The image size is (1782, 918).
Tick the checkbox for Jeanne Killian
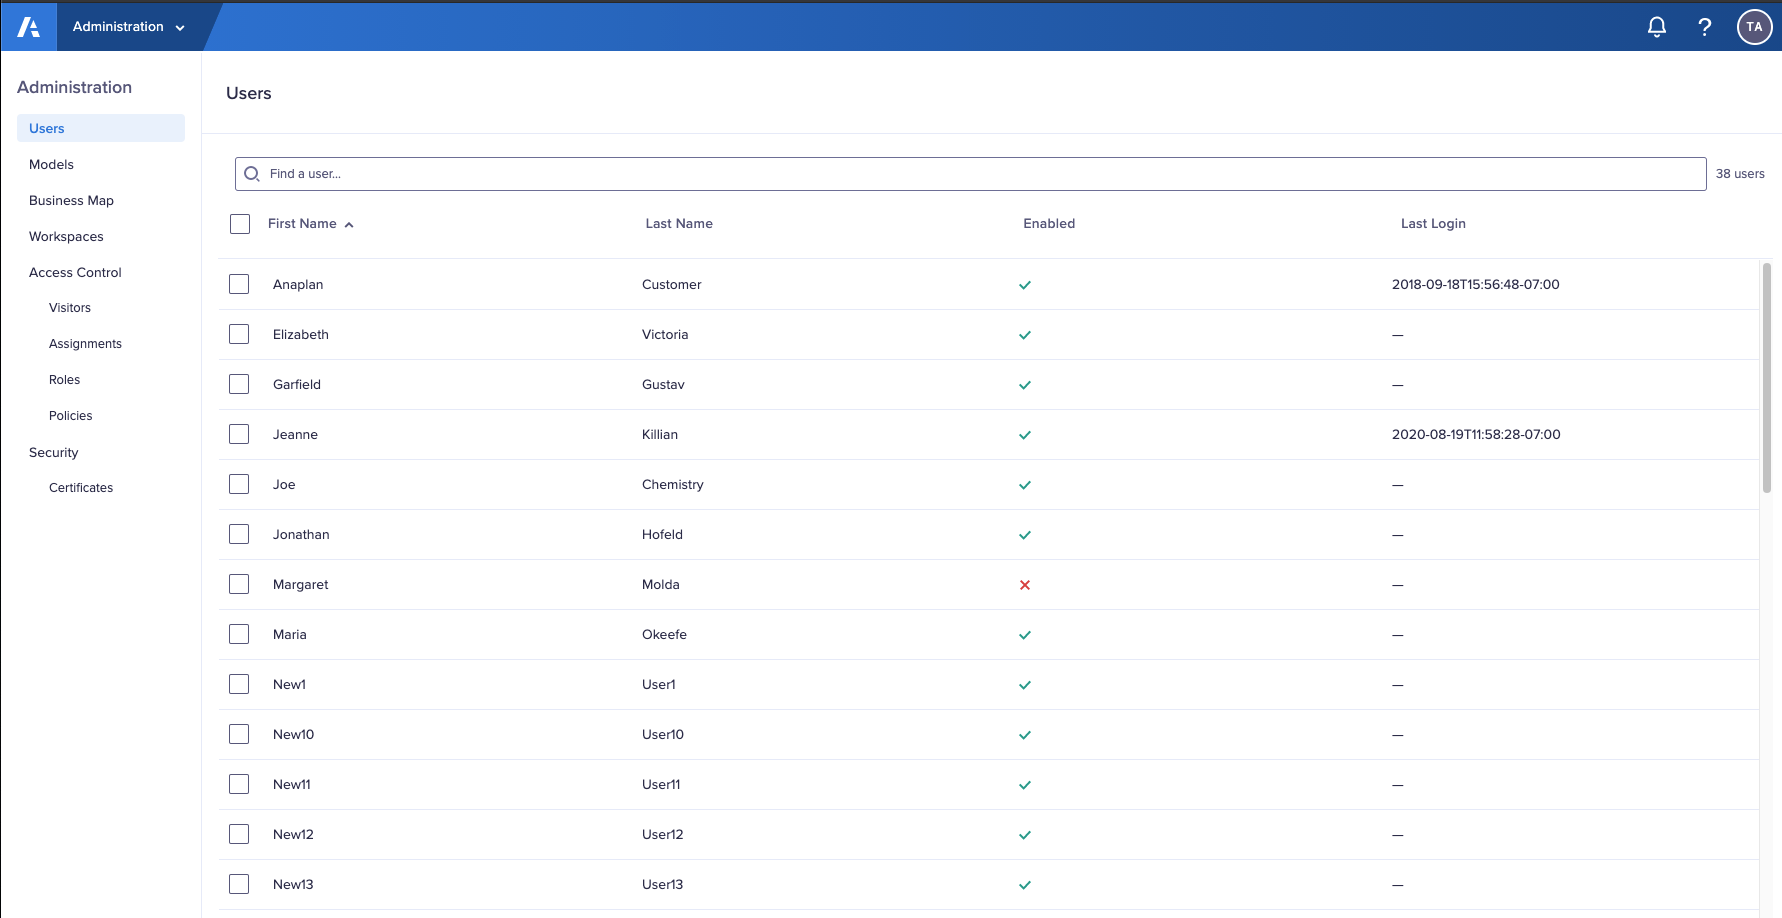tap(239, 434)
